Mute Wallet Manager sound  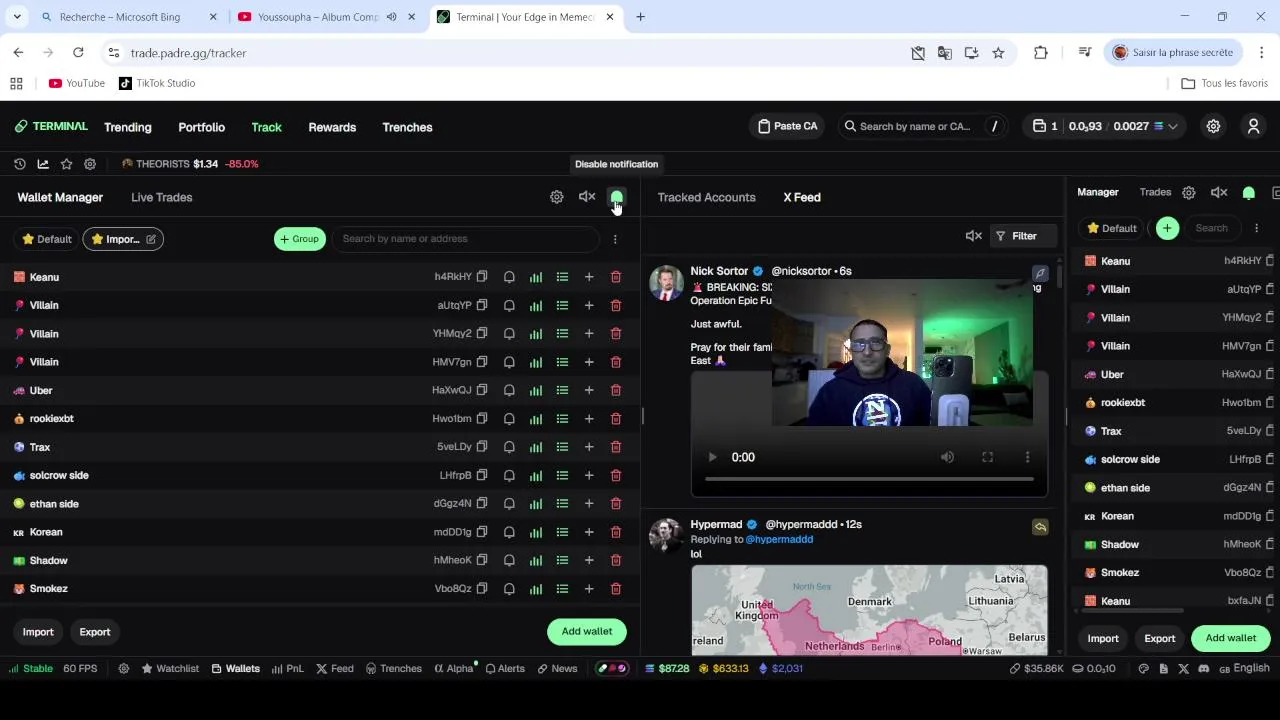587,197
